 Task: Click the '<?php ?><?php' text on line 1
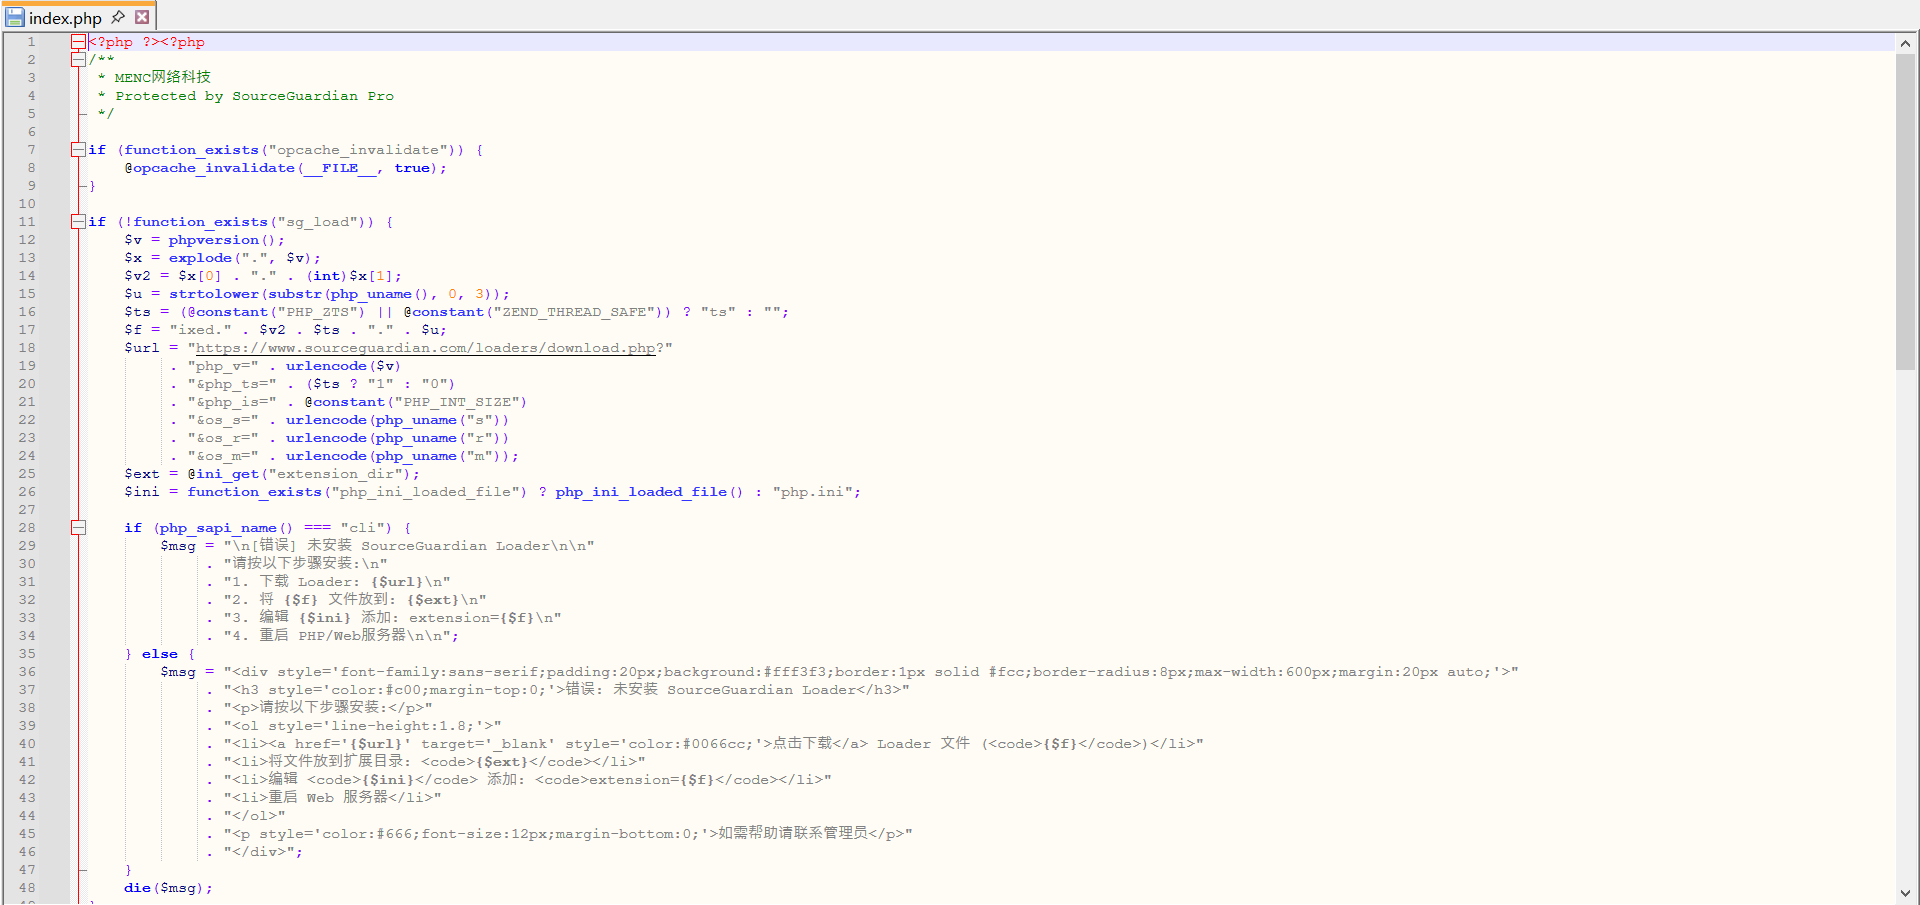click(146, 42)
